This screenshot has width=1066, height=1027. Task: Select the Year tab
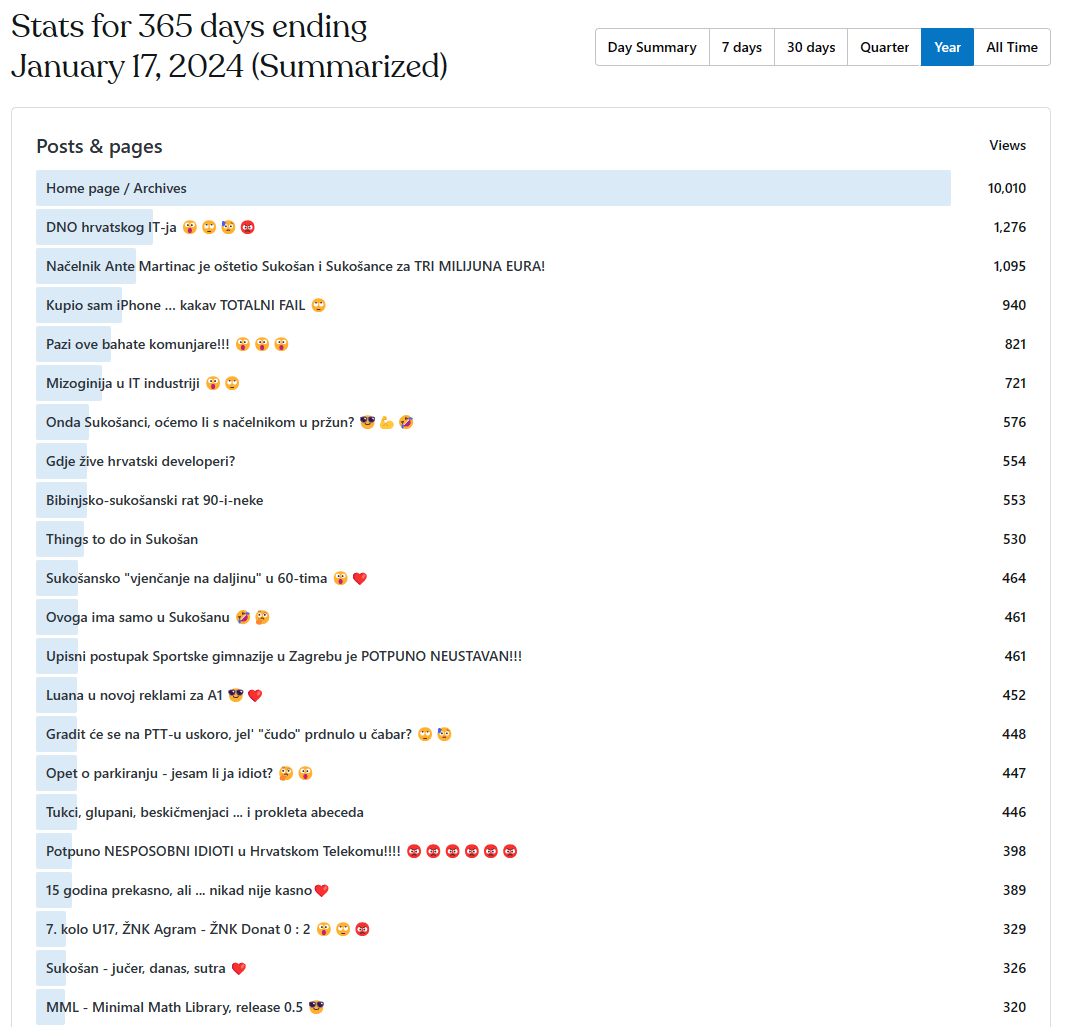tap(947, 47)
